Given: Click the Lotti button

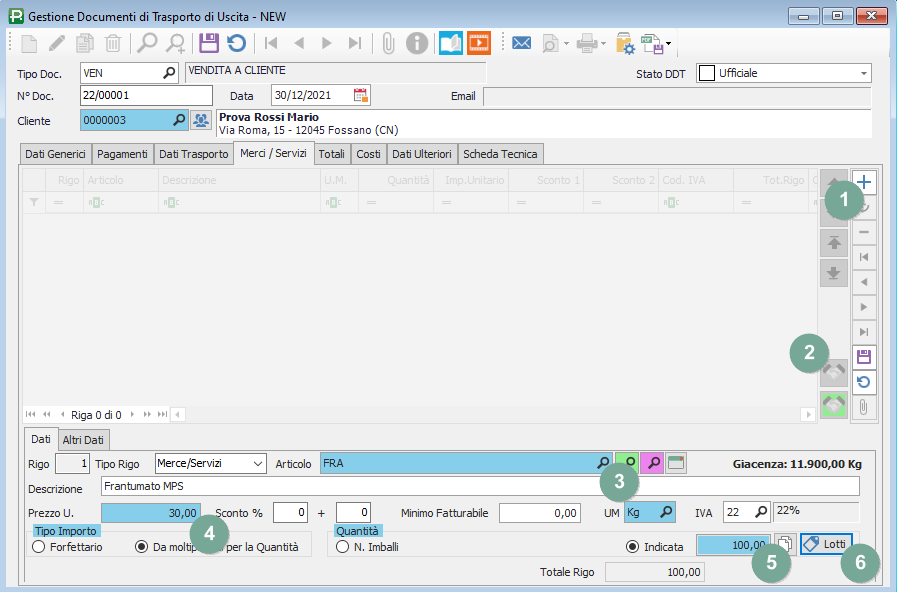Looking at the screenshot, I should (825, 543).
